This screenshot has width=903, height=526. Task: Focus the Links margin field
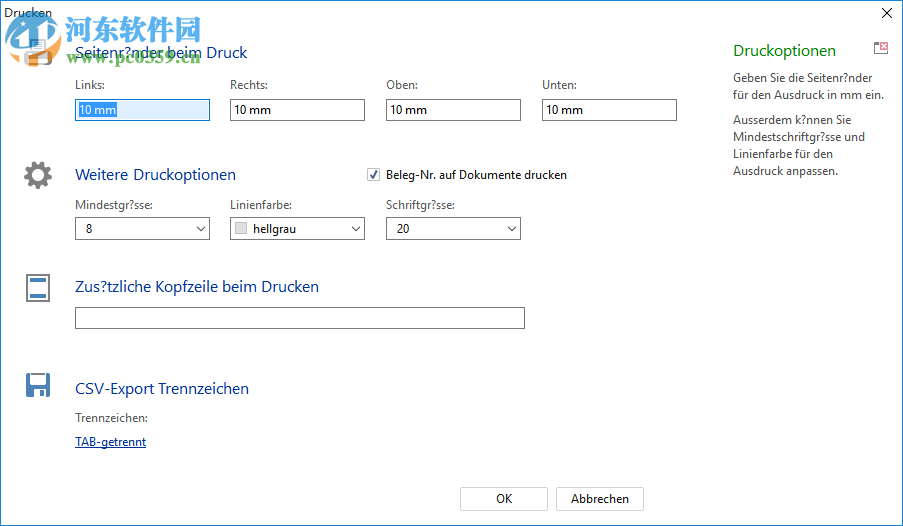tap(142, 110)
